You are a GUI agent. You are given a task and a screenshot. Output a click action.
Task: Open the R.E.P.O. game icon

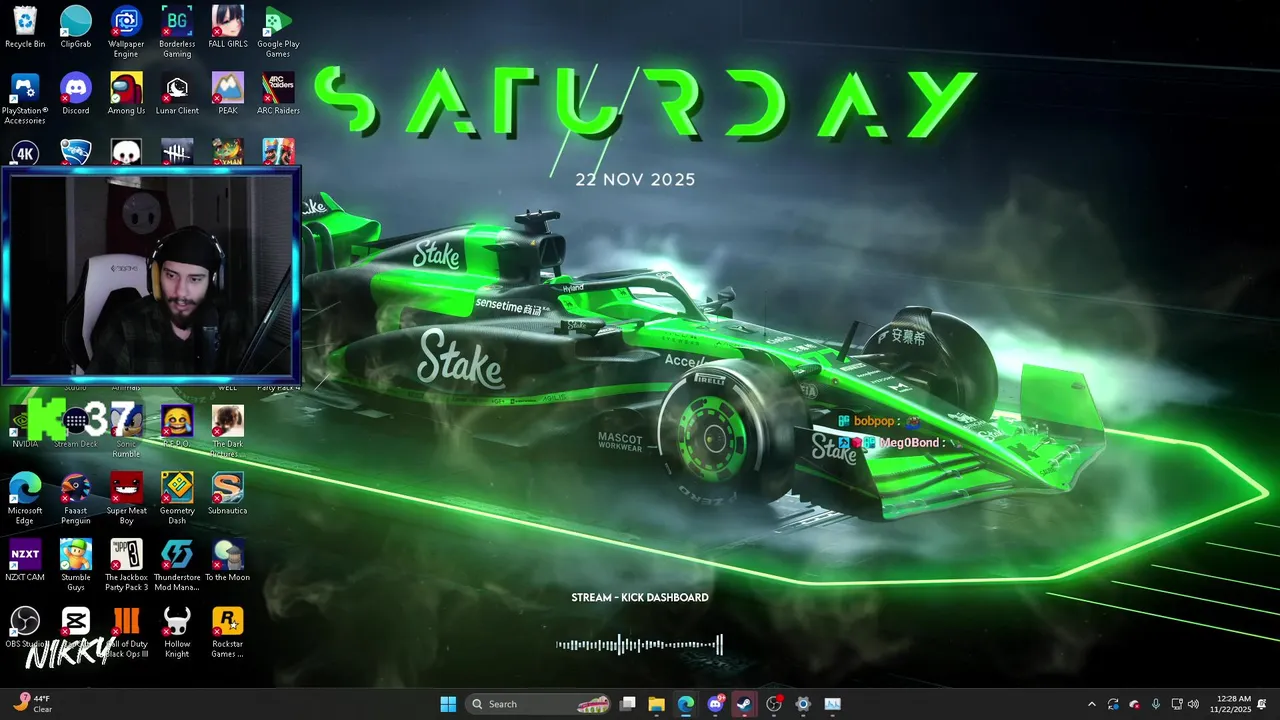tap(177, 427)
